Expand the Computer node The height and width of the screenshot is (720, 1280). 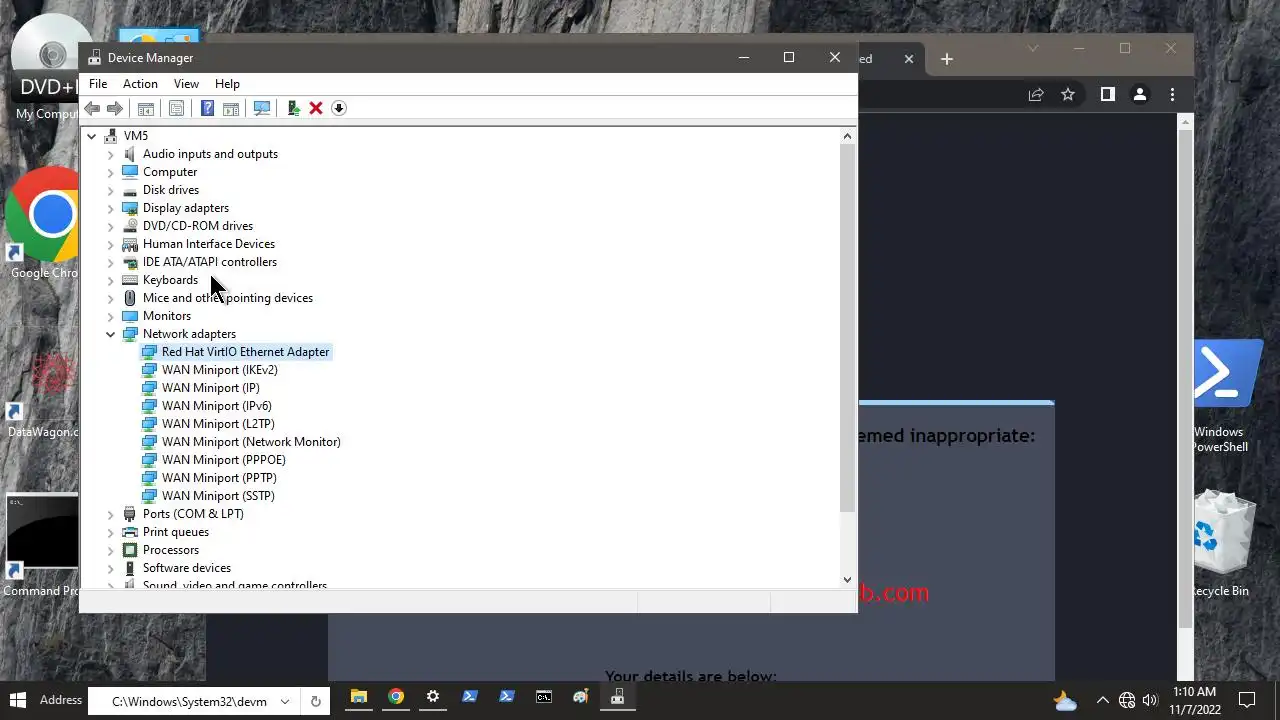pyautogui.click(x=111, y=172)
